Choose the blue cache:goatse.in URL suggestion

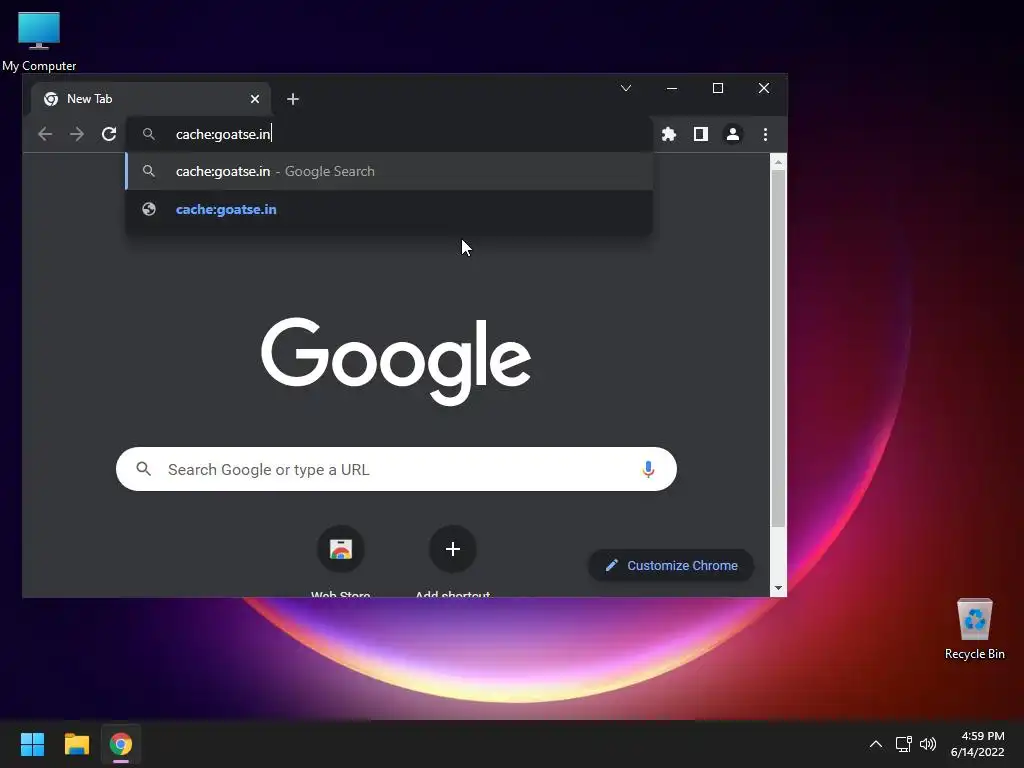point(389,209)
